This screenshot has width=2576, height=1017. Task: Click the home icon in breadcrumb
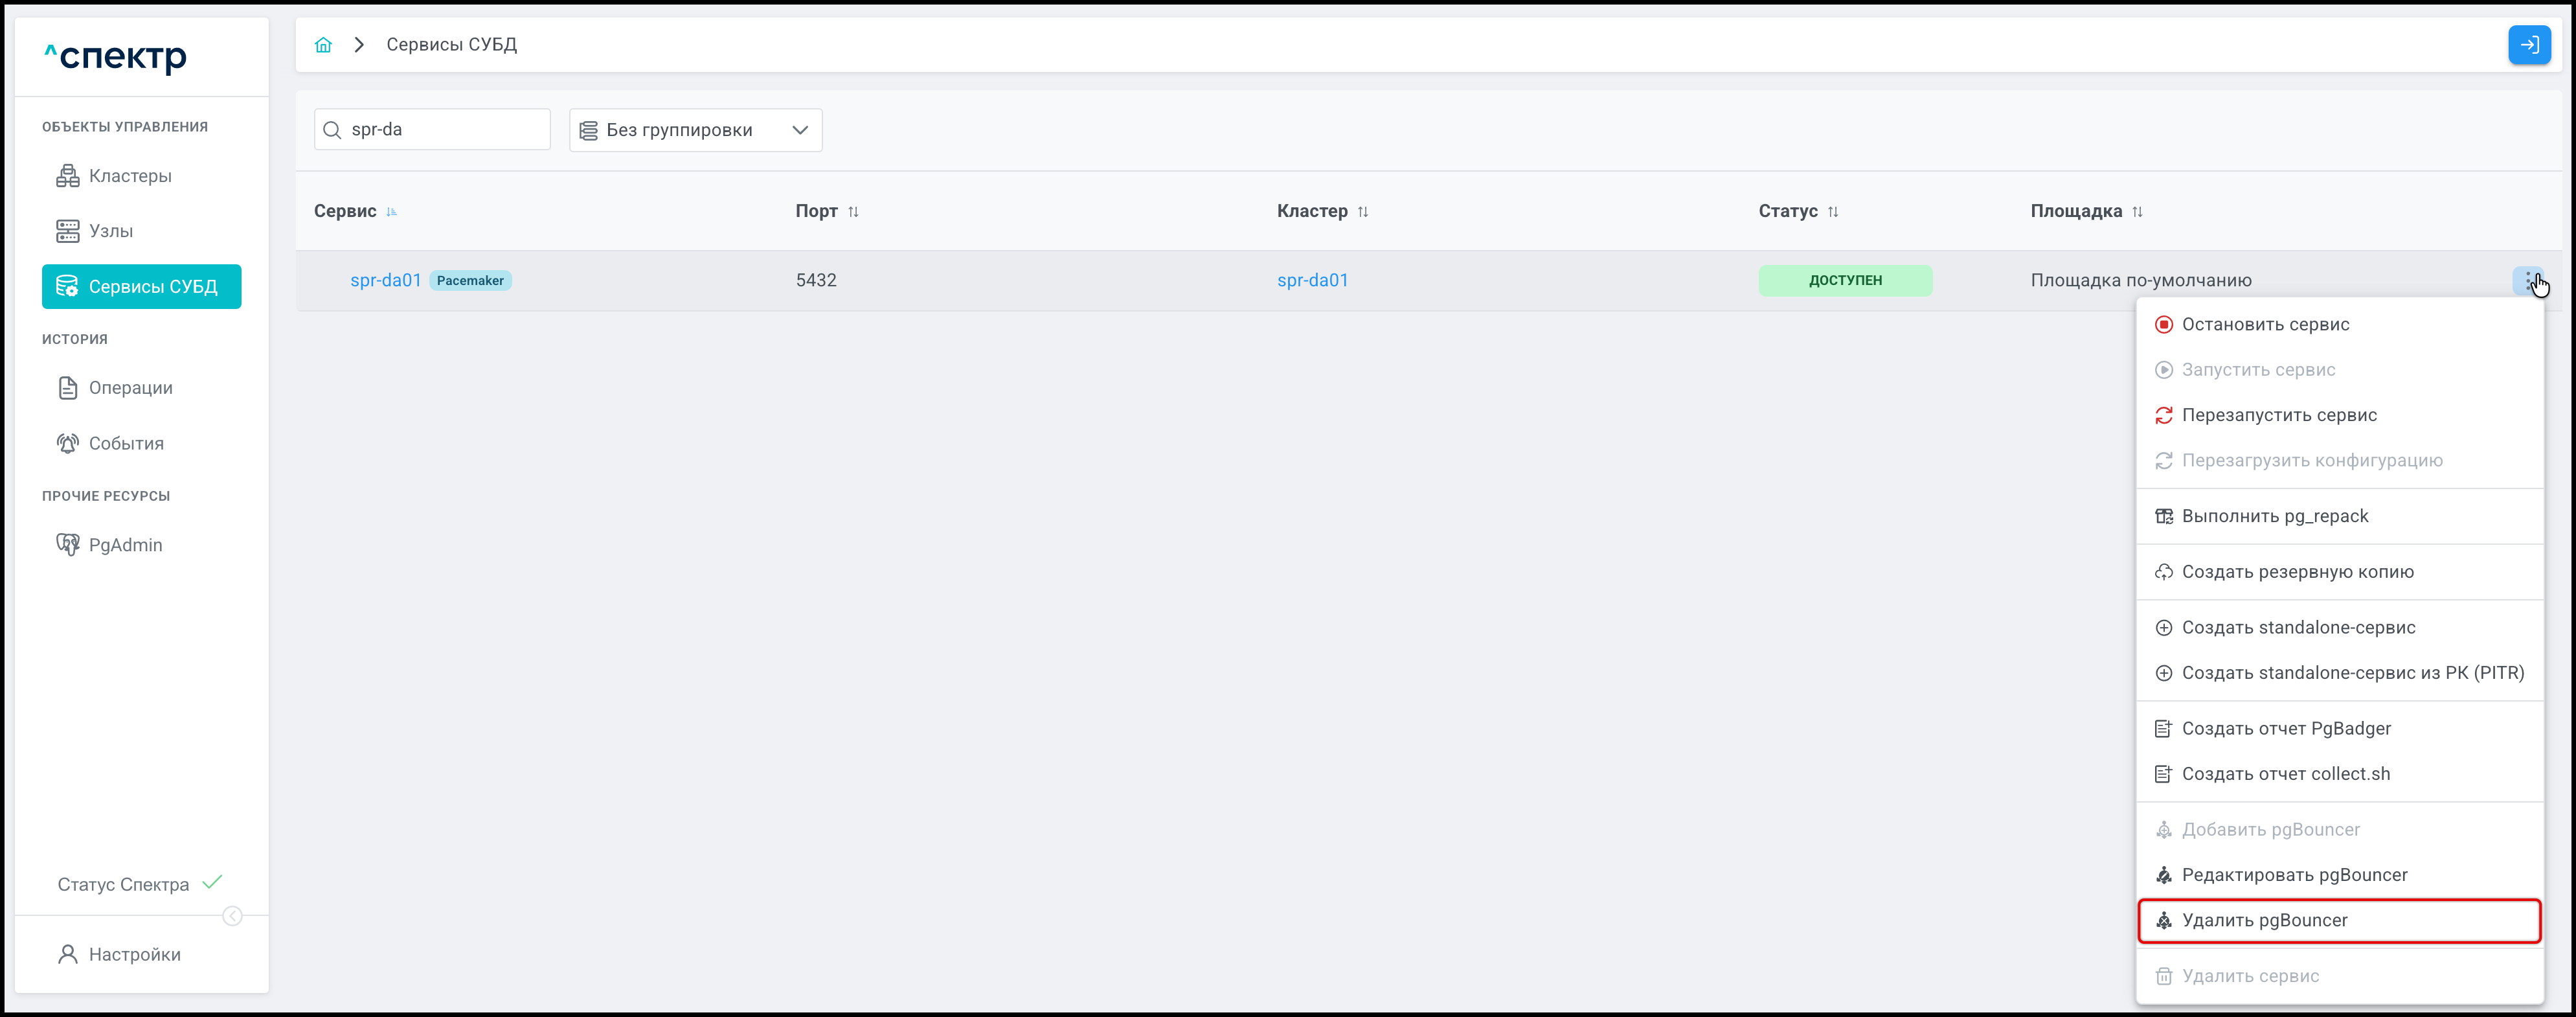(323, 45)
